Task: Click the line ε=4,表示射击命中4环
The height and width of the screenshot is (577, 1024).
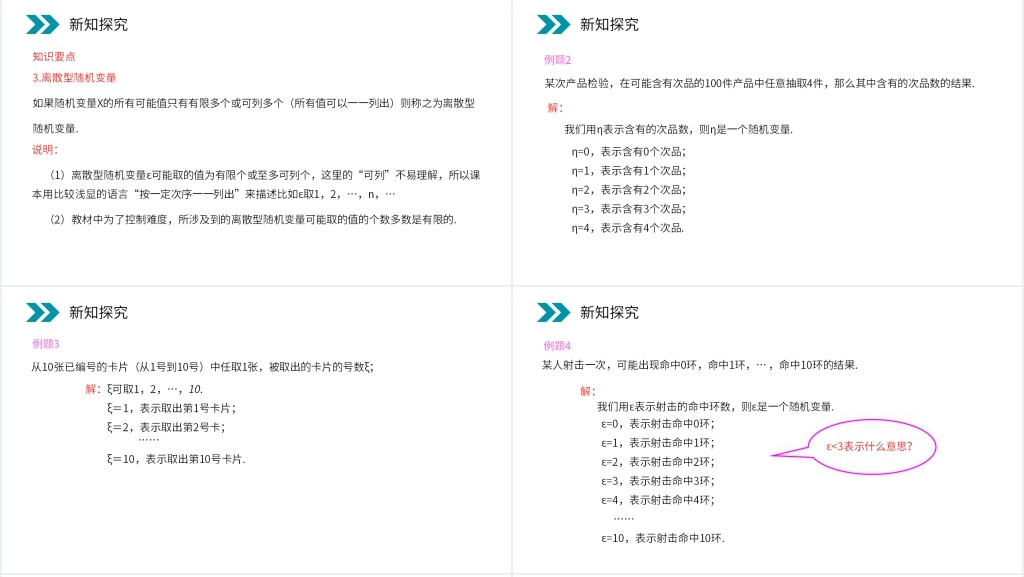Action: [658, 500]
